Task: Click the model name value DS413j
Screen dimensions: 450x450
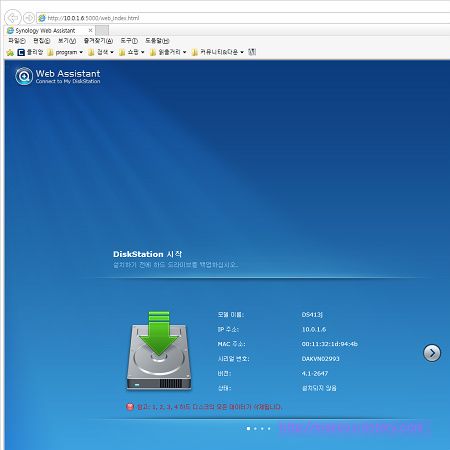Action: 312,315
